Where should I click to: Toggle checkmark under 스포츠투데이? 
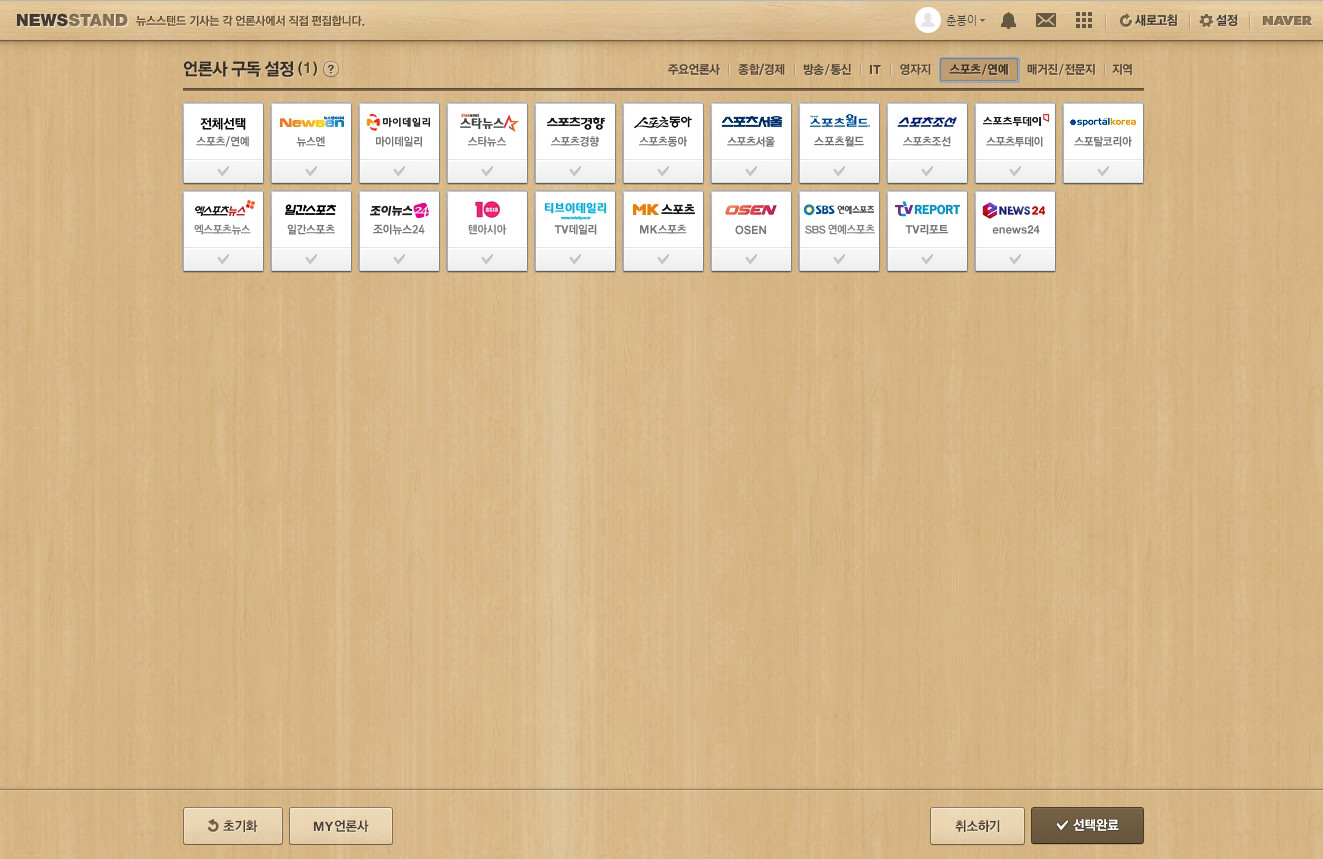(1015, 171)
